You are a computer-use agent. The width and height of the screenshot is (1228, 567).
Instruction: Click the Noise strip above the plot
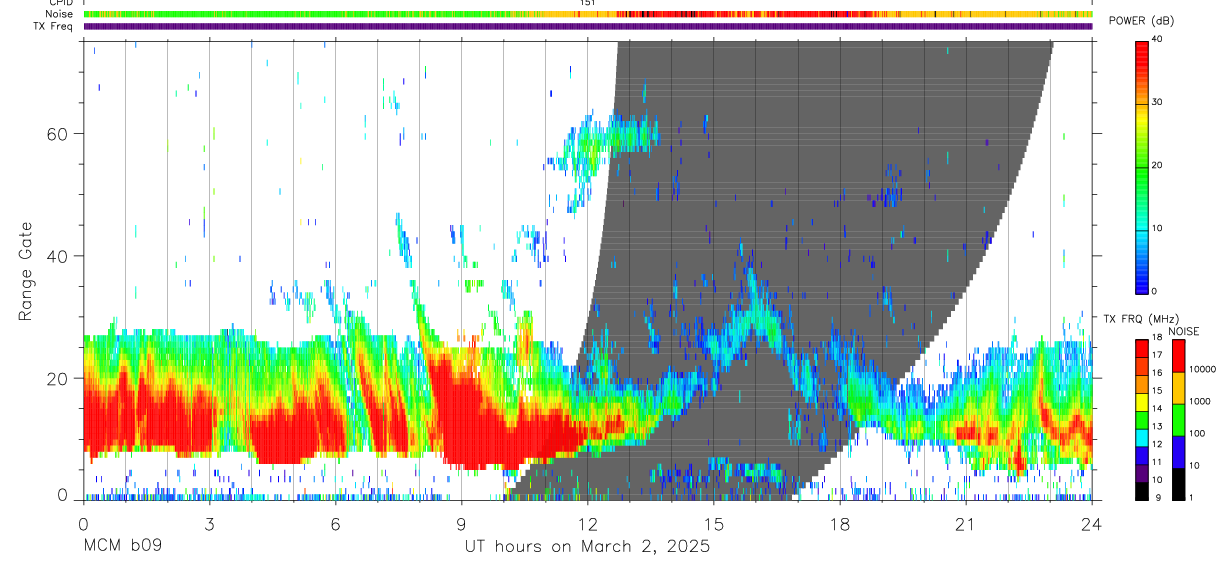(x=588, y=15)
